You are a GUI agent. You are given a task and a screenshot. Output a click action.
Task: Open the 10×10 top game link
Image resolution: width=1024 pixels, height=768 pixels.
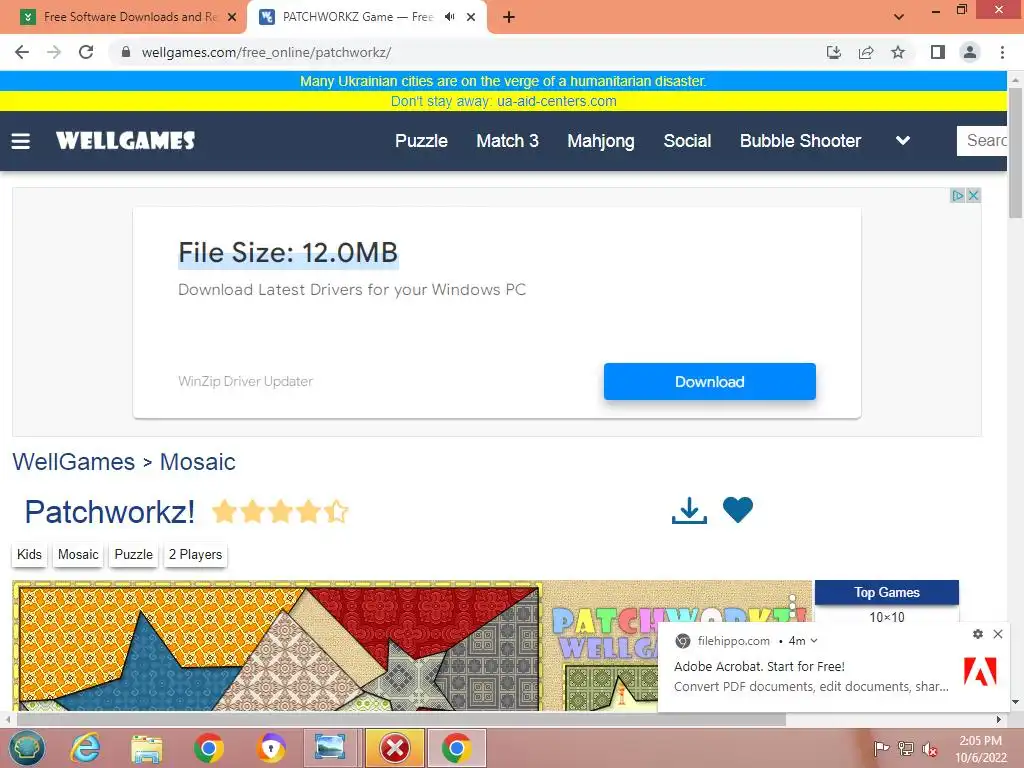click(x=887, y=617)
